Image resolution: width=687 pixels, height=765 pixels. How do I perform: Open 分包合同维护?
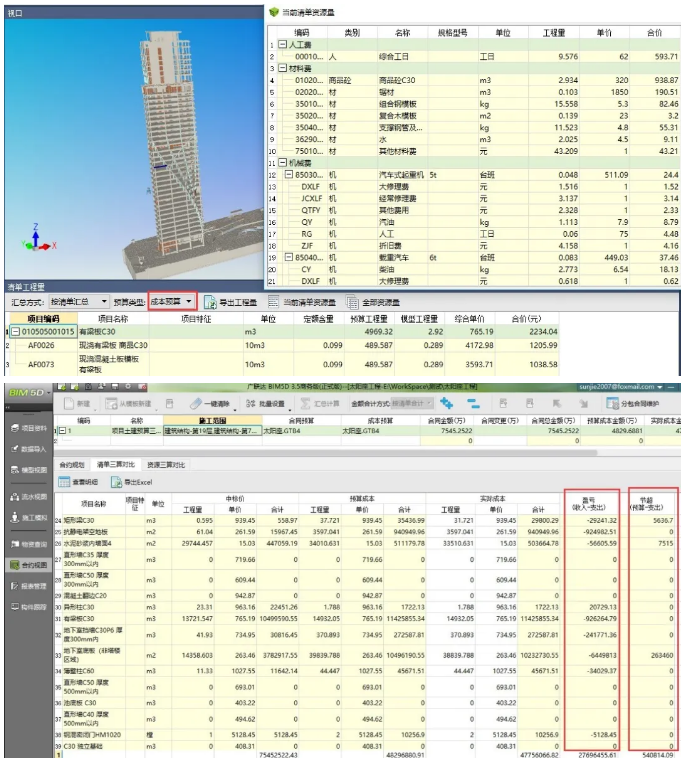(632, 403)
